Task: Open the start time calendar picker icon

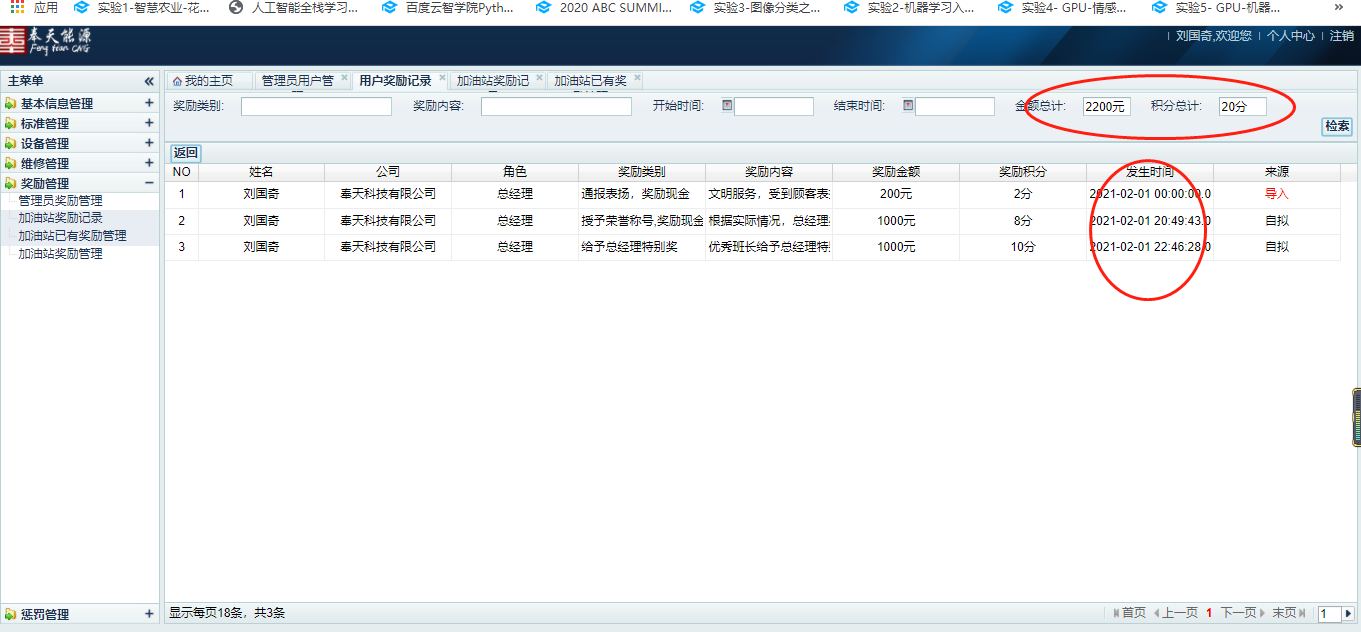Action: pos(727,105)
